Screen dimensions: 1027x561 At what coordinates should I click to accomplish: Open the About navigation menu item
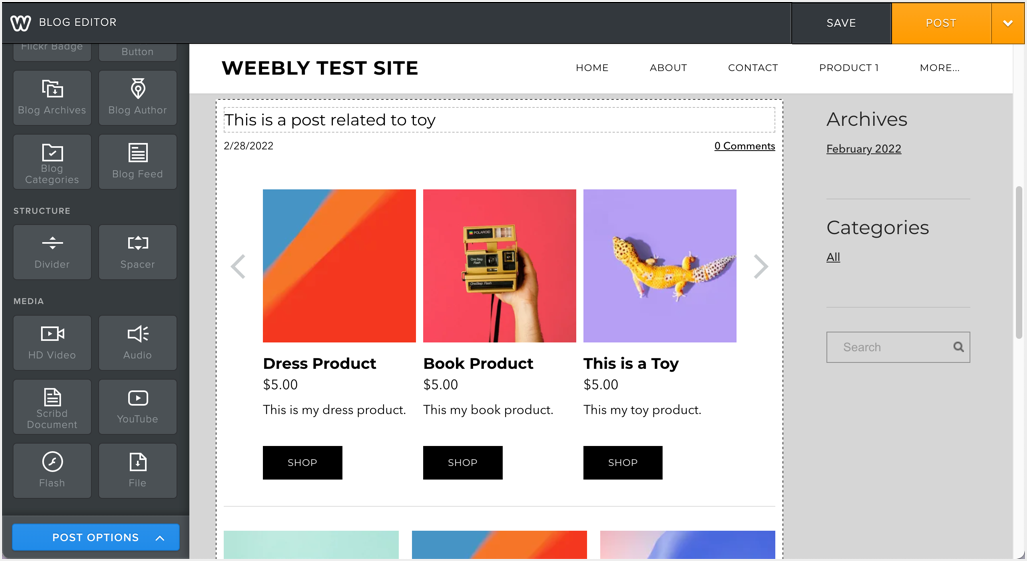pos(668,68)
